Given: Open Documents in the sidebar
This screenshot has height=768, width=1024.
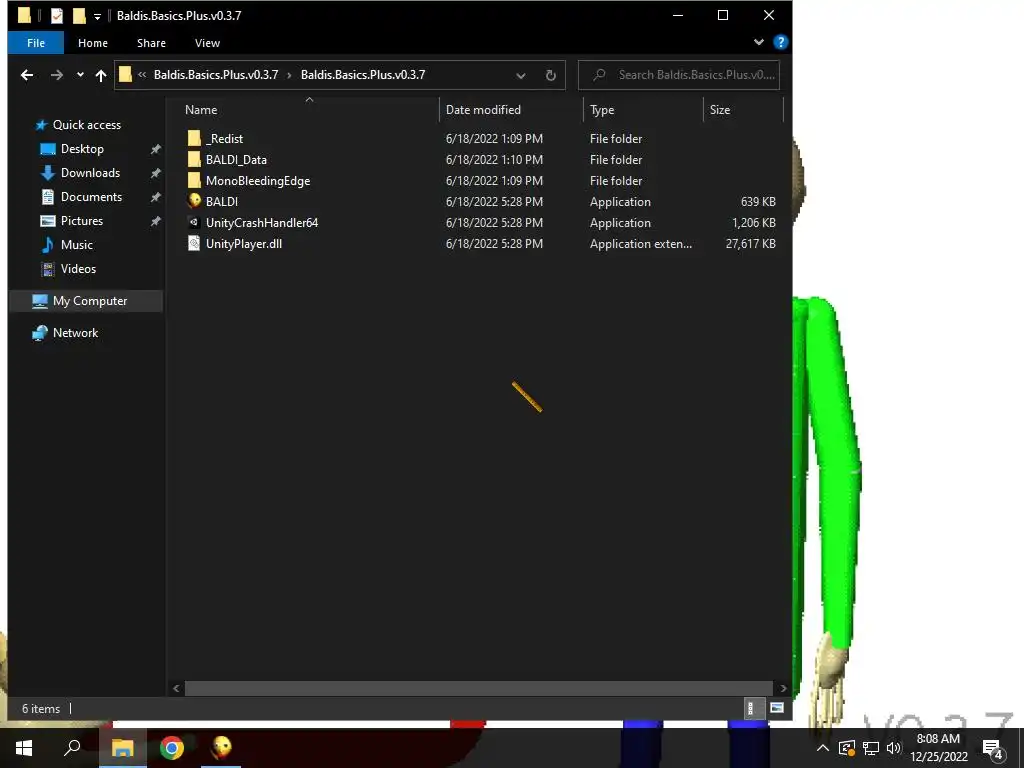Looking at the screenshot, I should (91, 197).
